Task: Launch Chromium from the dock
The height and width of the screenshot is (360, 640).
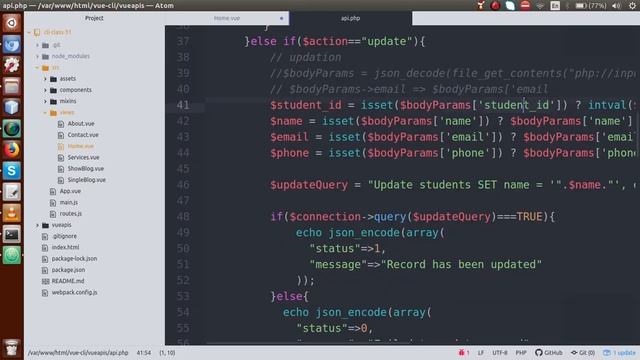Action: pos(11,44)
